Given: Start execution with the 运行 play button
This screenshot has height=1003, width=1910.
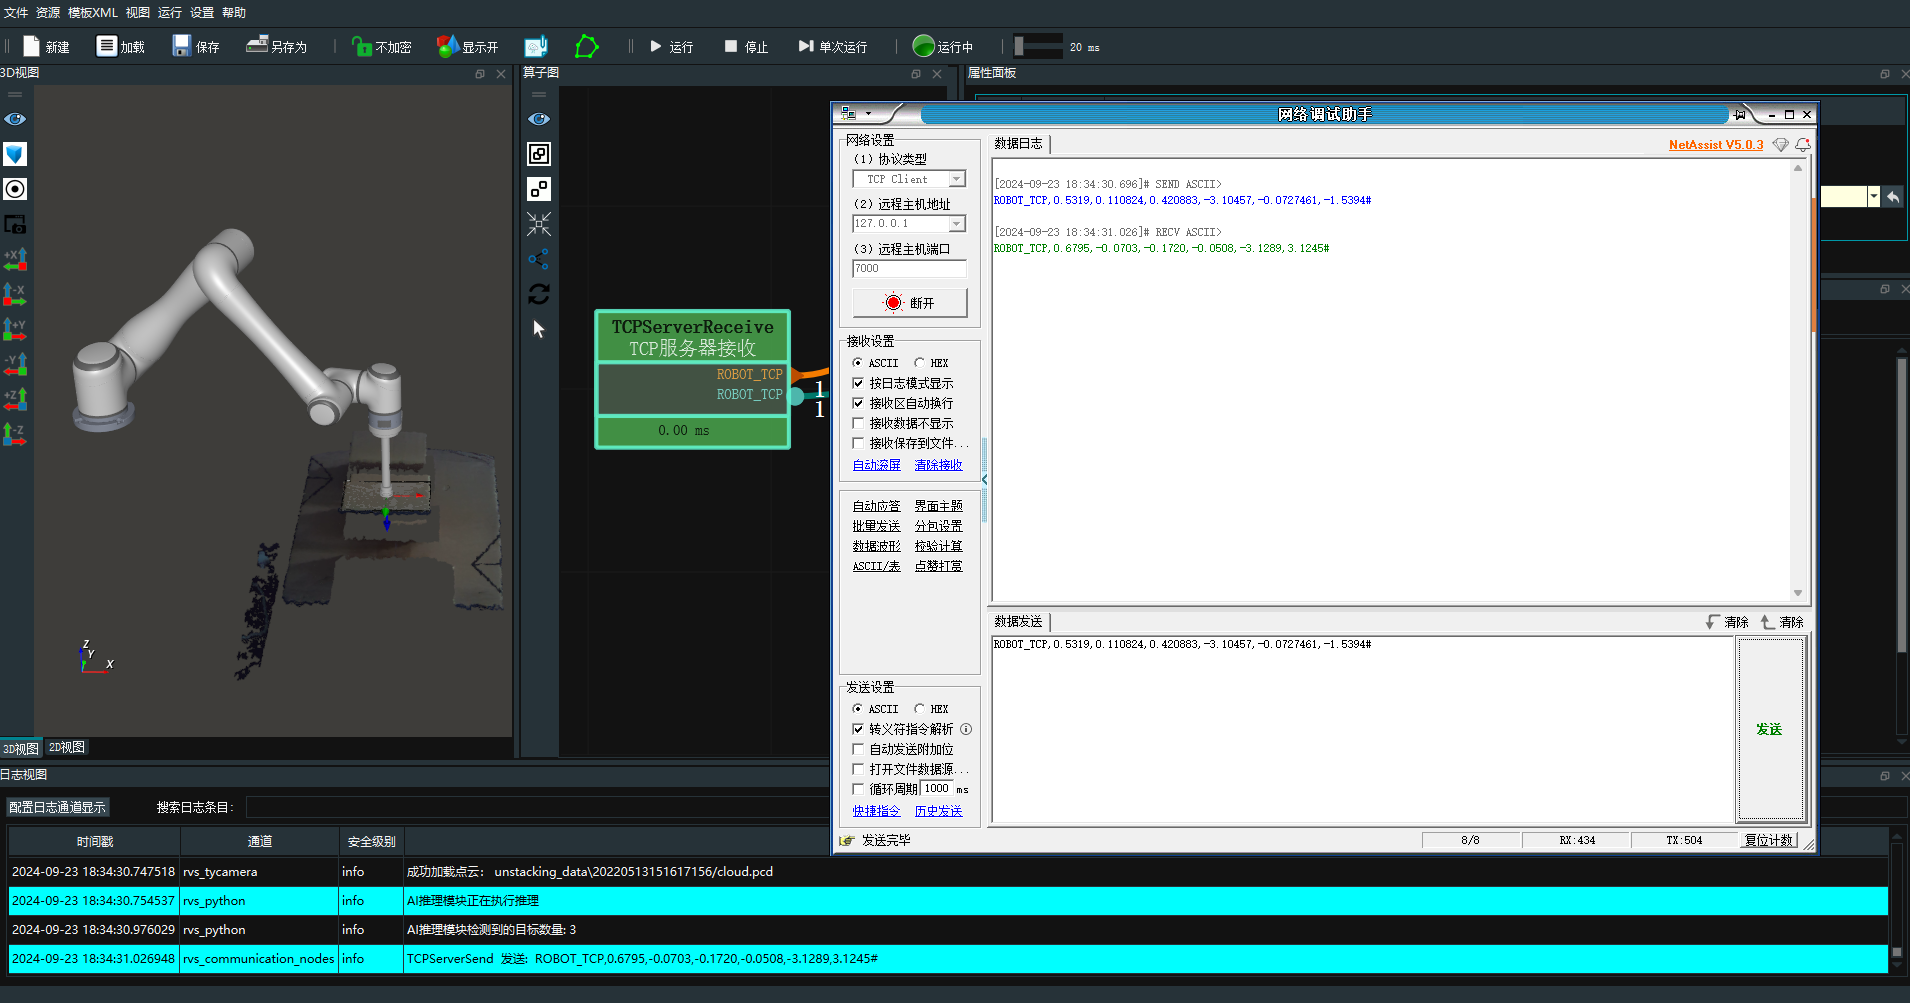Looking at the screenshot, I should coord(671,46).
